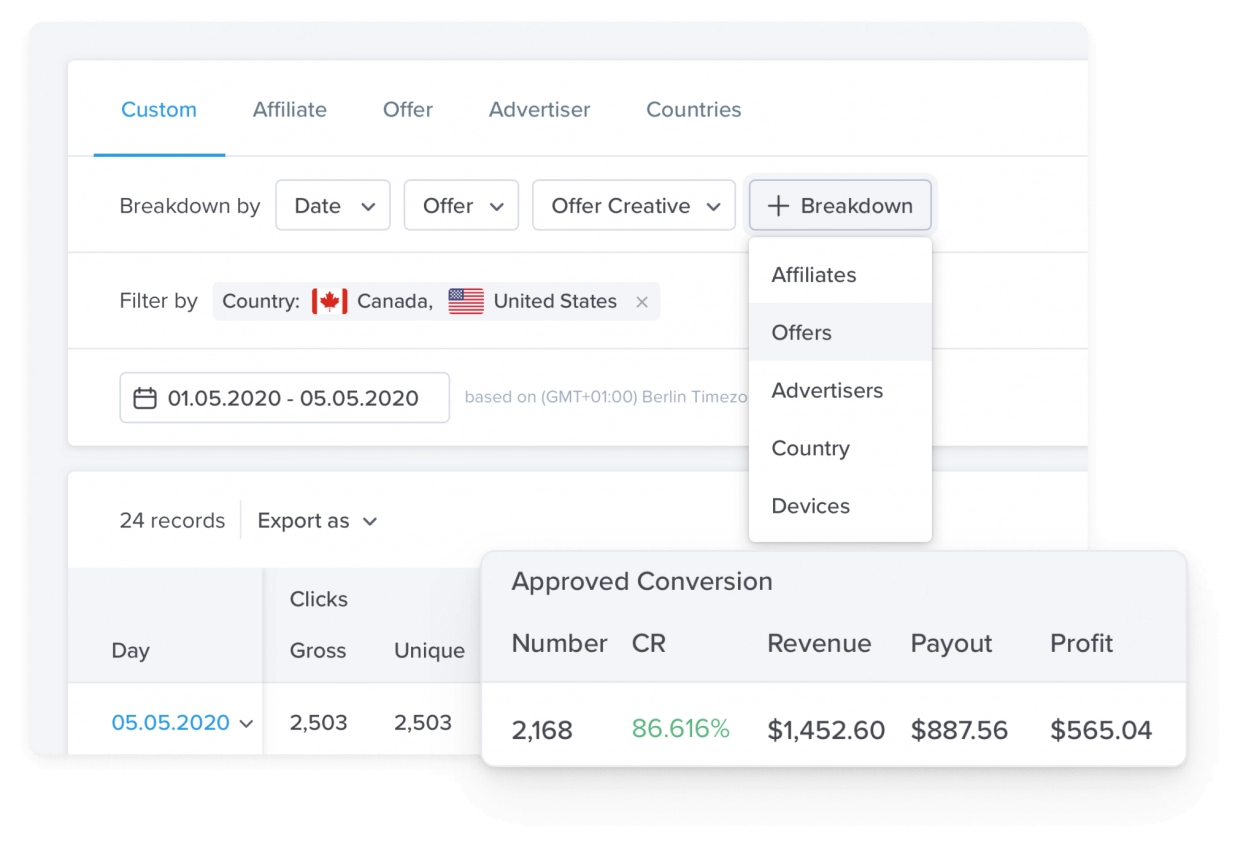This screenshot has width=1254, height=861.
Task: Expand the Export as menu
Action: (x=317, y=521)
